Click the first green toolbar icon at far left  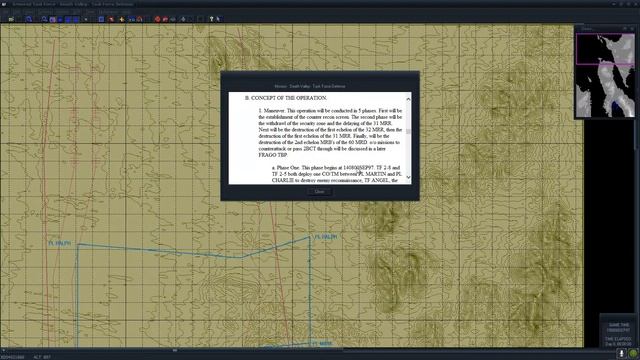(x=11, y=19)
